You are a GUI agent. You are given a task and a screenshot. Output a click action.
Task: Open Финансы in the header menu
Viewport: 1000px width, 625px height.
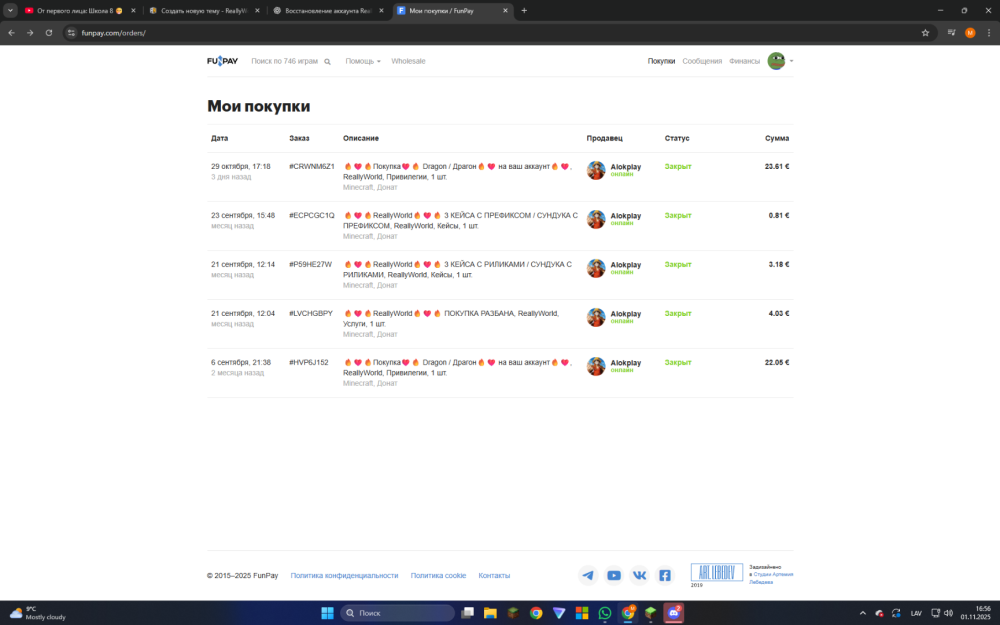(x=744, y=61)
